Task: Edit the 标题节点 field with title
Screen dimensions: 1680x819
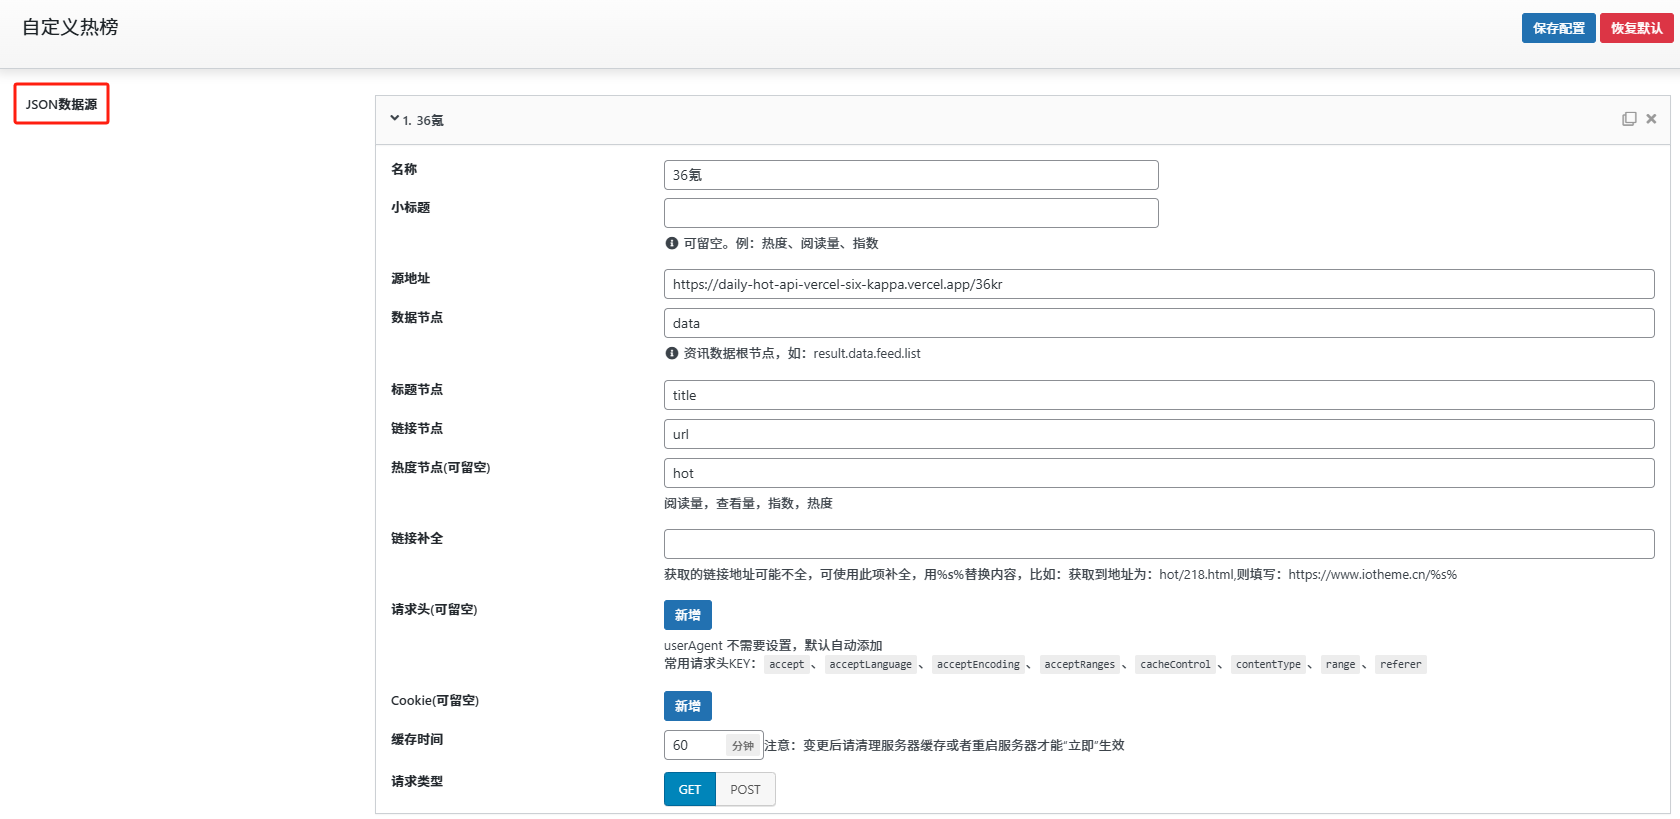Action: [1159, 395]
